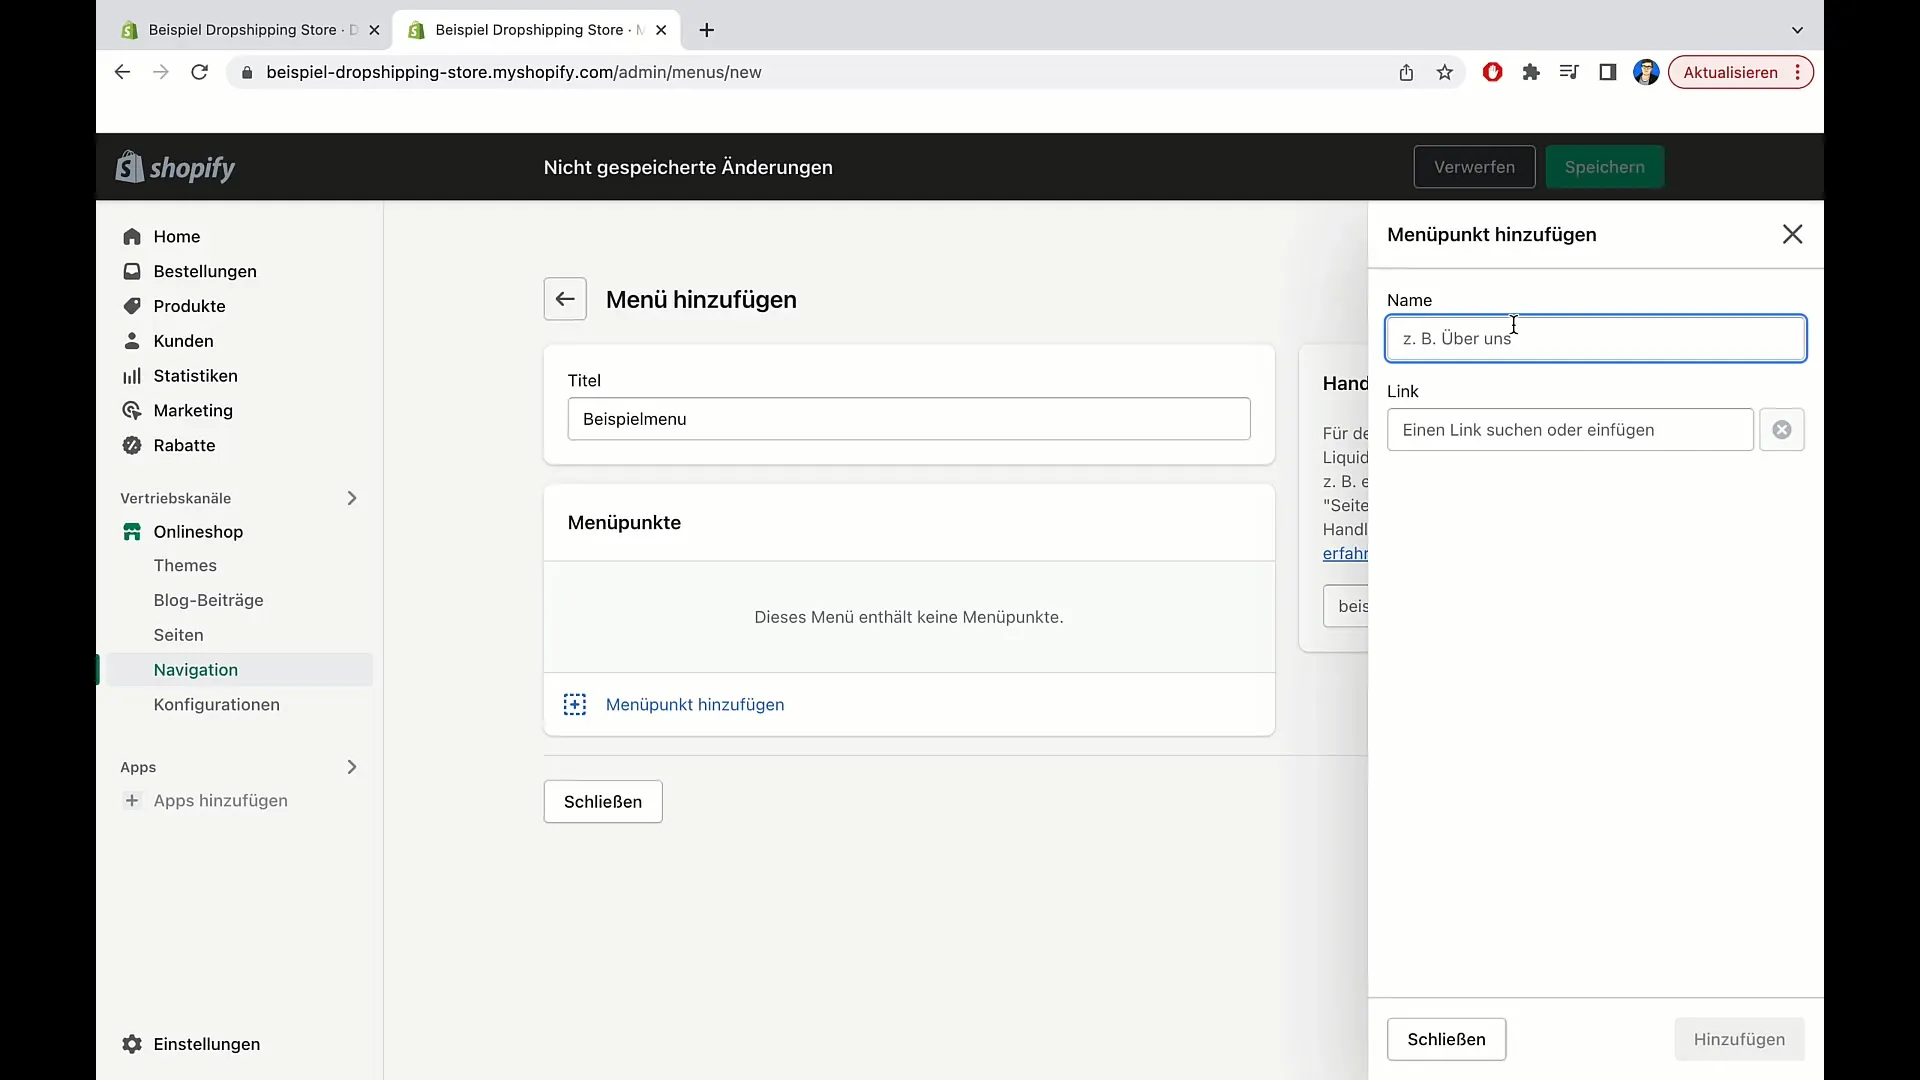Open the Rabatte discount icon
1920x1080 pixels.
pyautogui.click(x=131, y=445)
